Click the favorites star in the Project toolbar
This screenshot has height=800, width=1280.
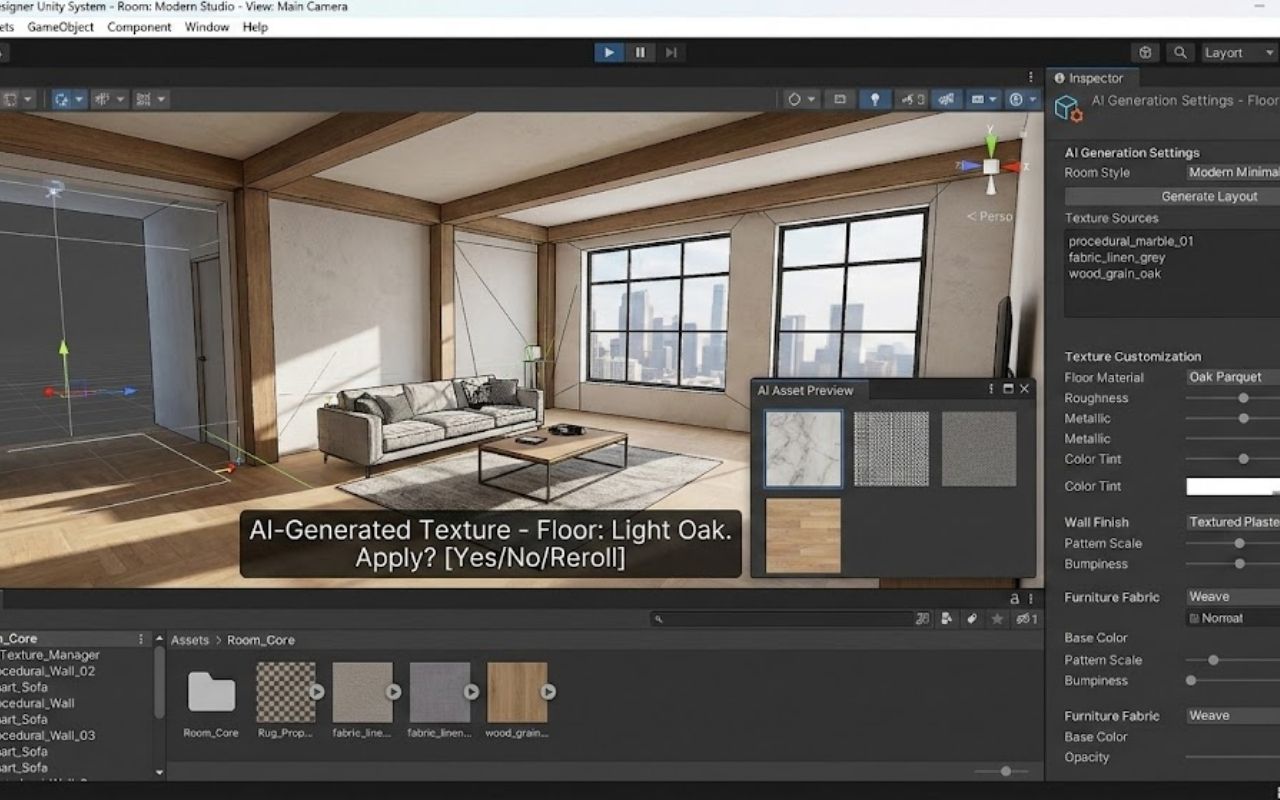[996, 619]
